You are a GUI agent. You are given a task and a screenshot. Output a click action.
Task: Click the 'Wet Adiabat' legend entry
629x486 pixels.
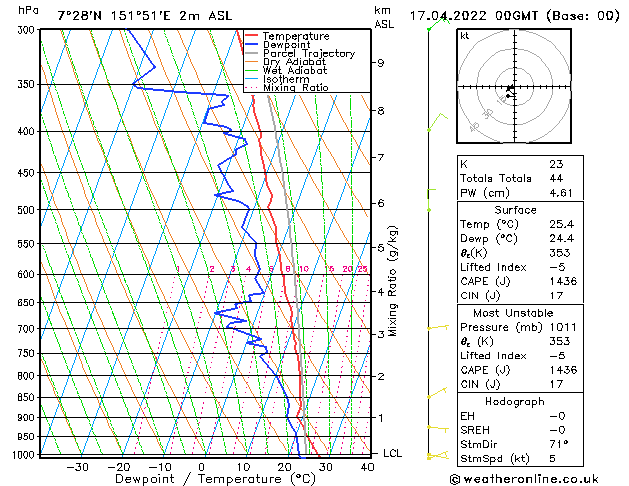[295, 70]
